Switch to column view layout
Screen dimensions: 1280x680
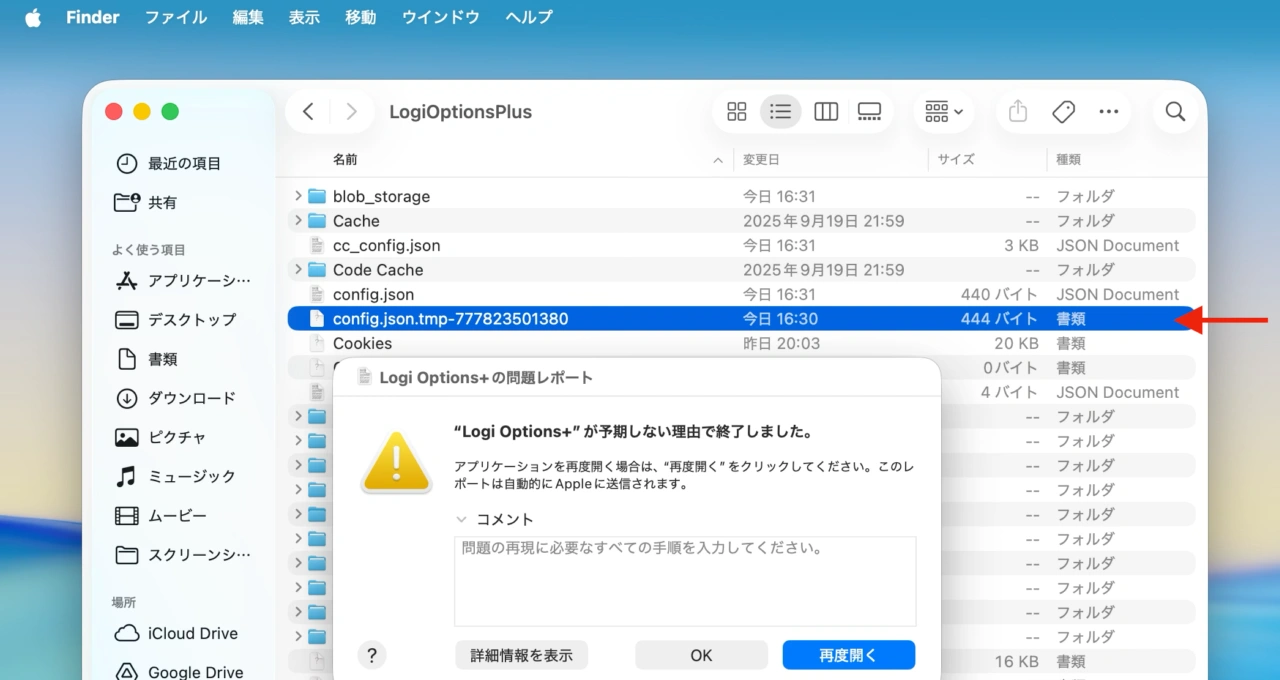[x=825, y=111]
